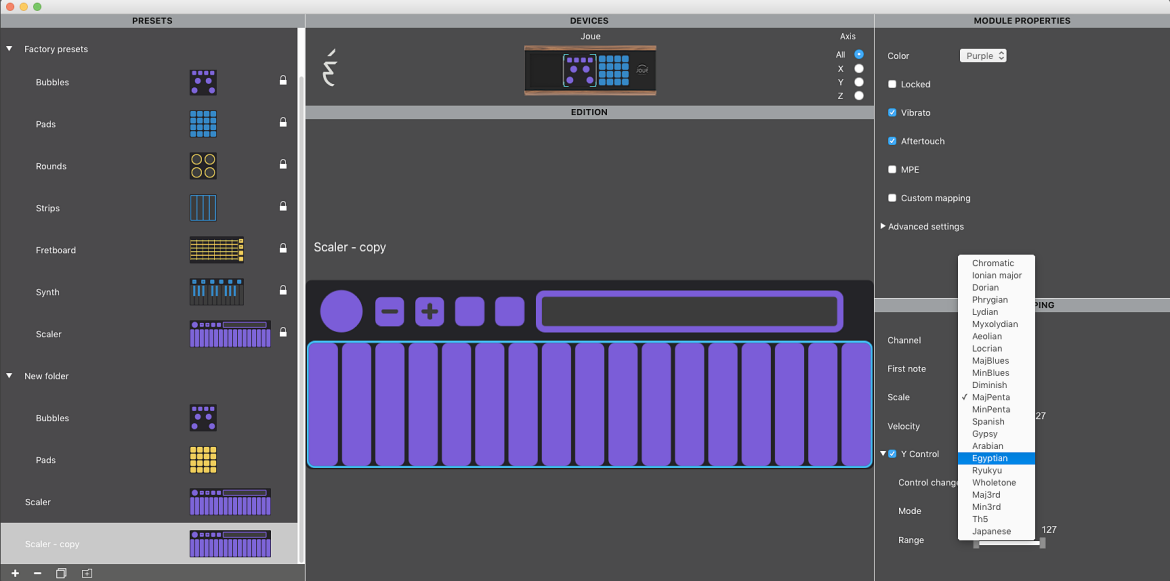Open the Rounds preset thumbnail

coord(203,166)
